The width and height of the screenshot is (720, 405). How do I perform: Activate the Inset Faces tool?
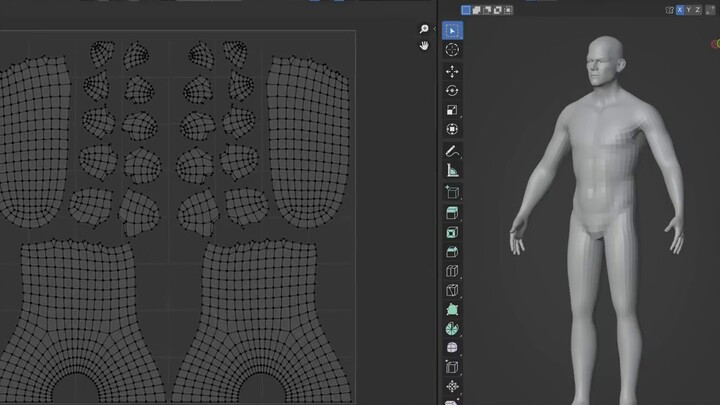point(452,232)
